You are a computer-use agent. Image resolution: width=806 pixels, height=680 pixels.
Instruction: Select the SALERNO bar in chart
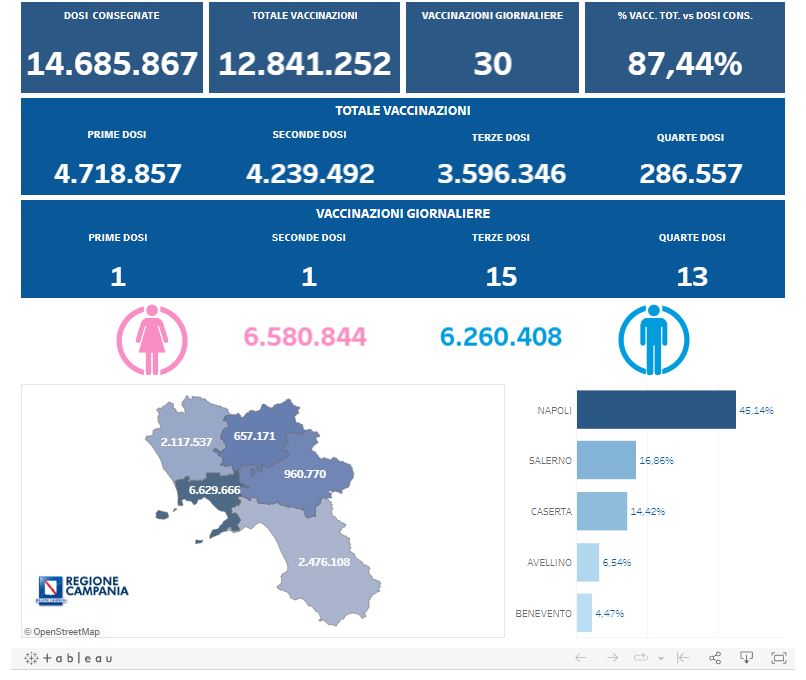(606, 460)
